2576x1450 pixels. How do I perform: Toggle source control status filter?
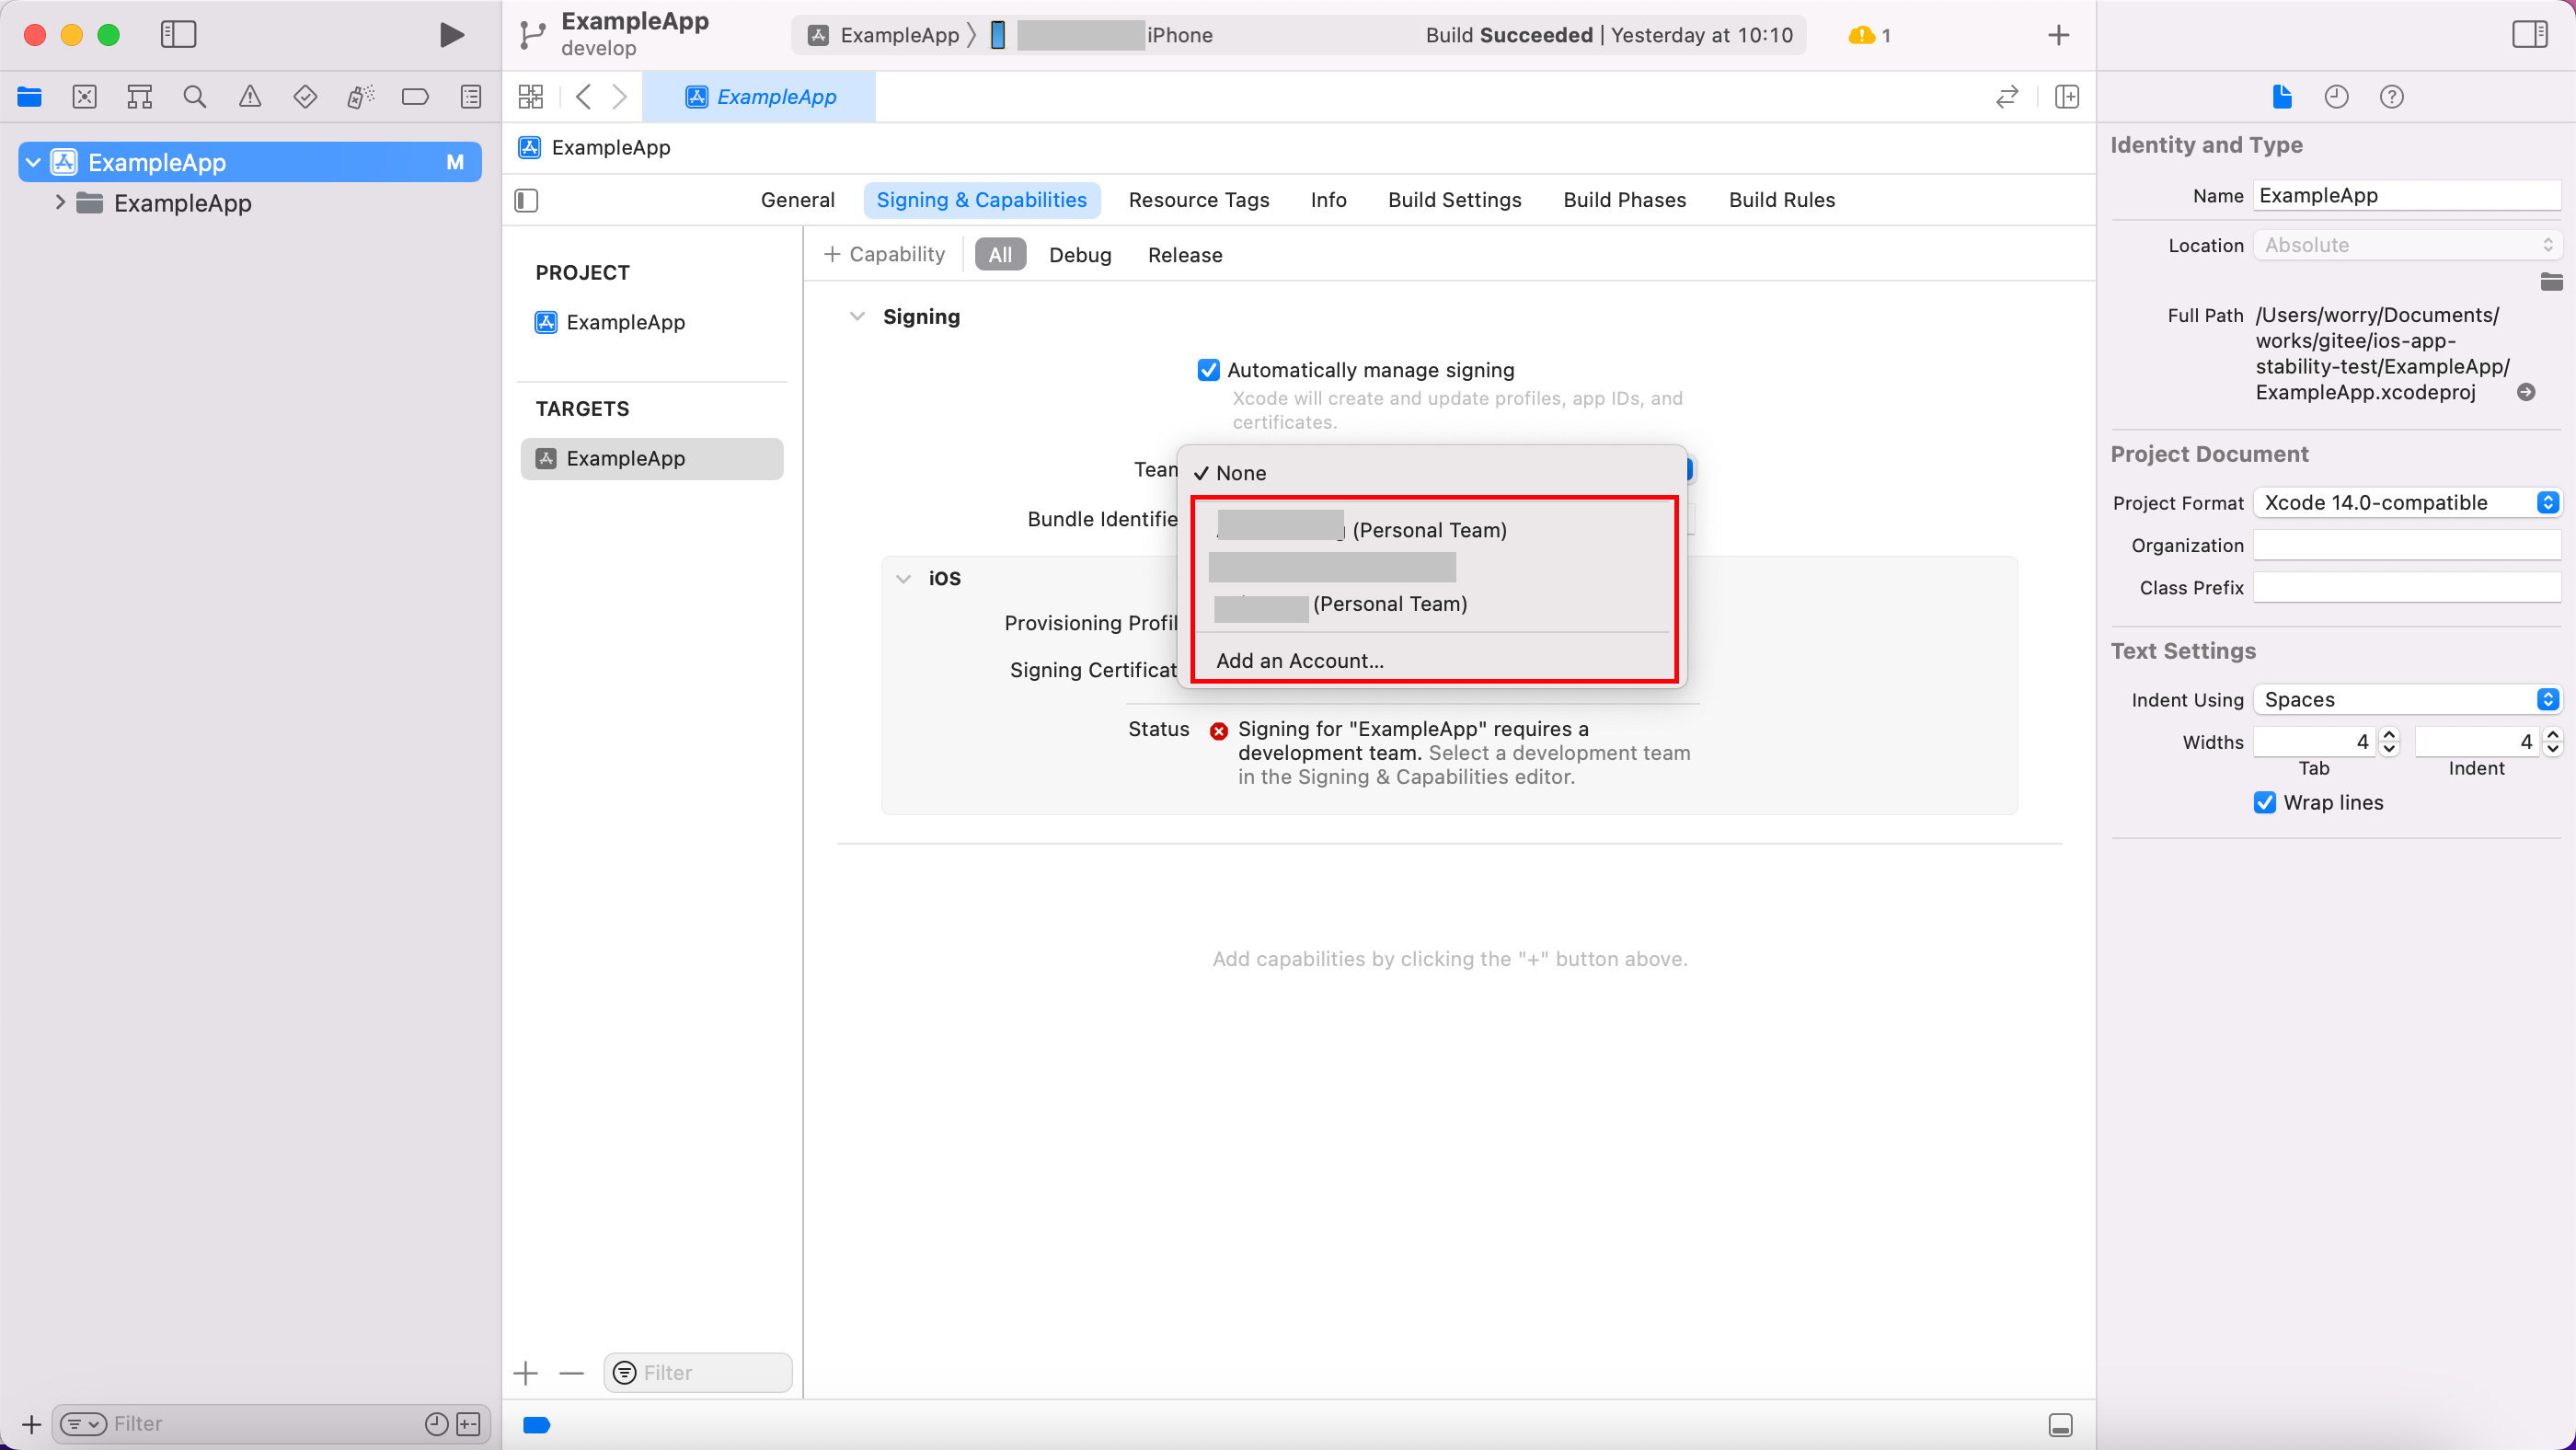pyautogui.click(x=468, y=1424)
